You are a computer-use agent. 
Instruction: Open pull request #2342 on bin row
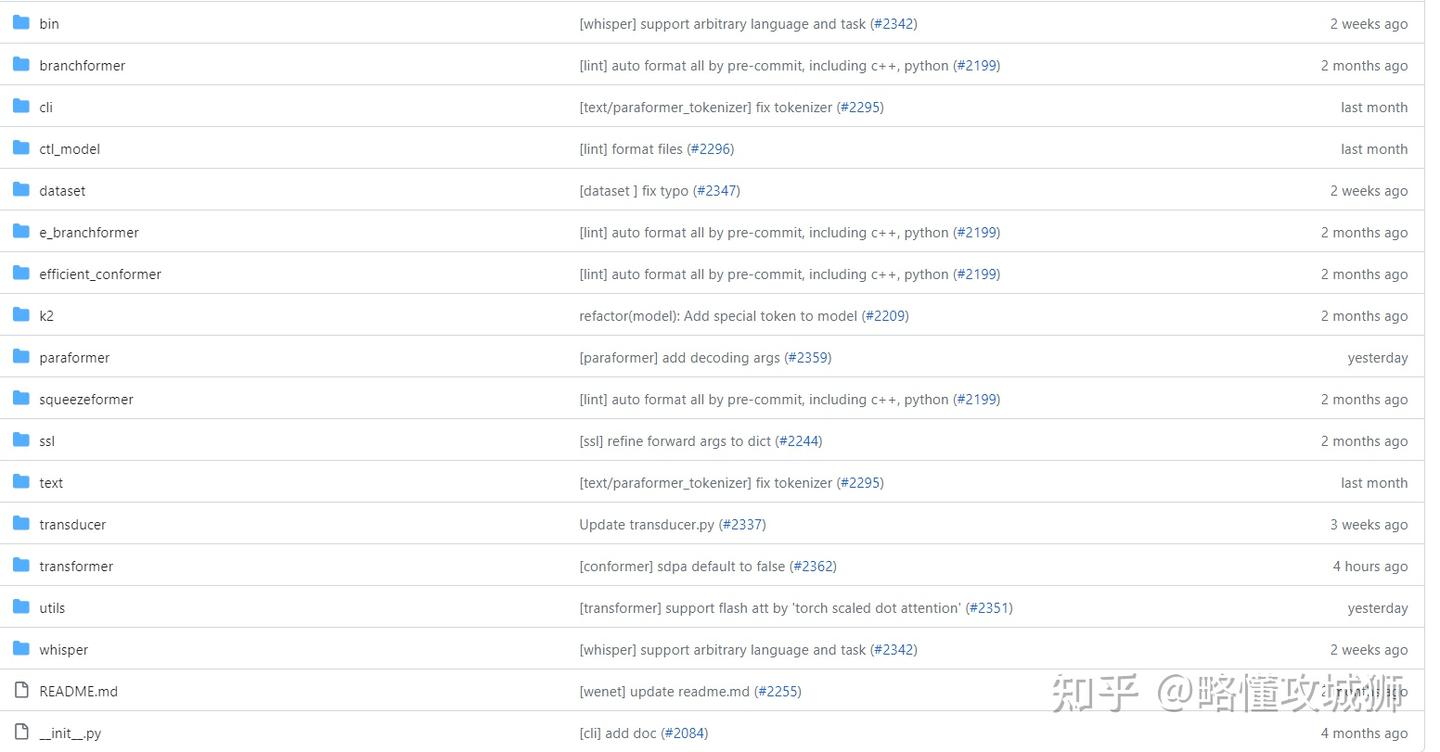[893, 24]
